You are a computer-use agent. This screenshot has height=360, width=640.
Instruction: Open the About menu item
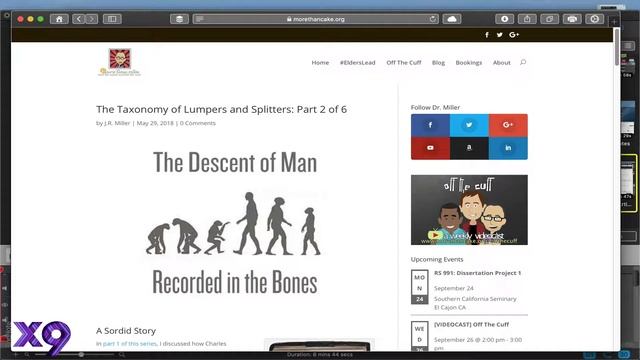502,62
